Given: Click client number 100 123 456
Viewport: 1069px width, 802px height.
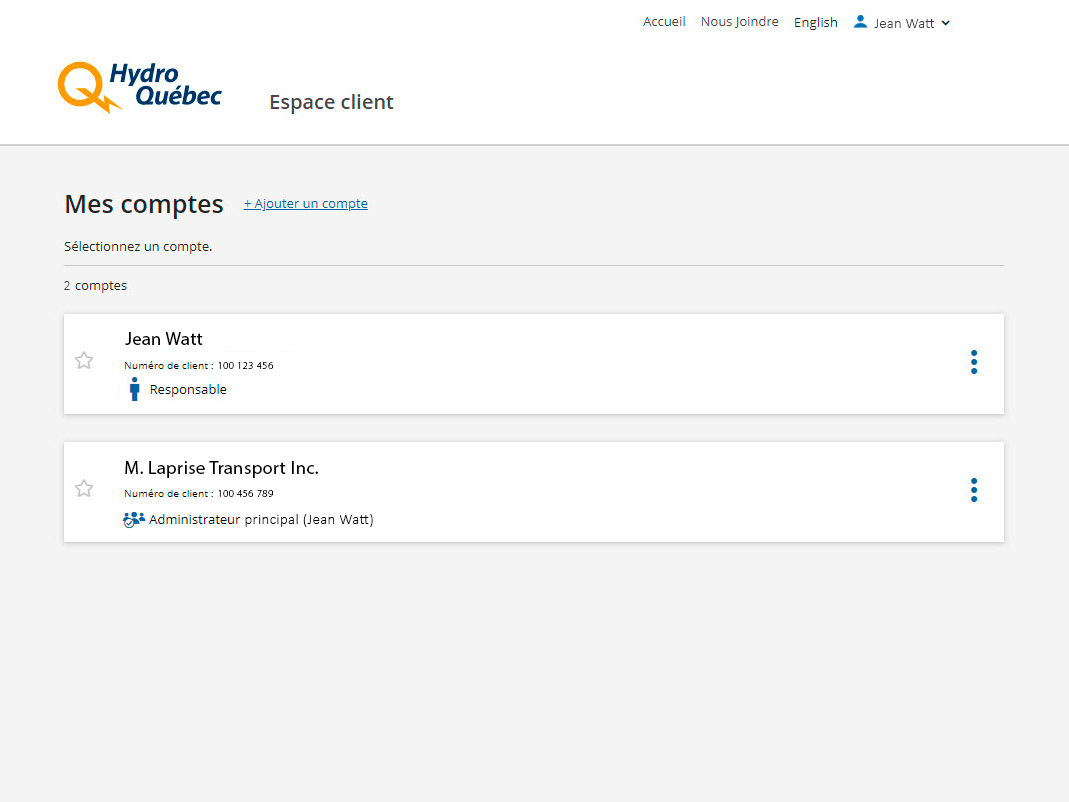Looking at the screenshot, I should (245, 366).
